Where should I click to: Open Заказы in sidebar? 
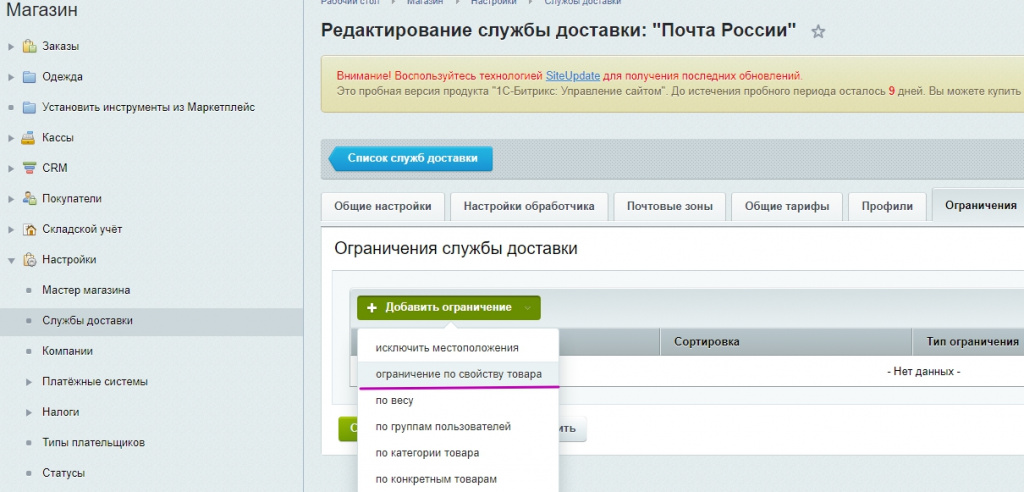pos(61,46)
